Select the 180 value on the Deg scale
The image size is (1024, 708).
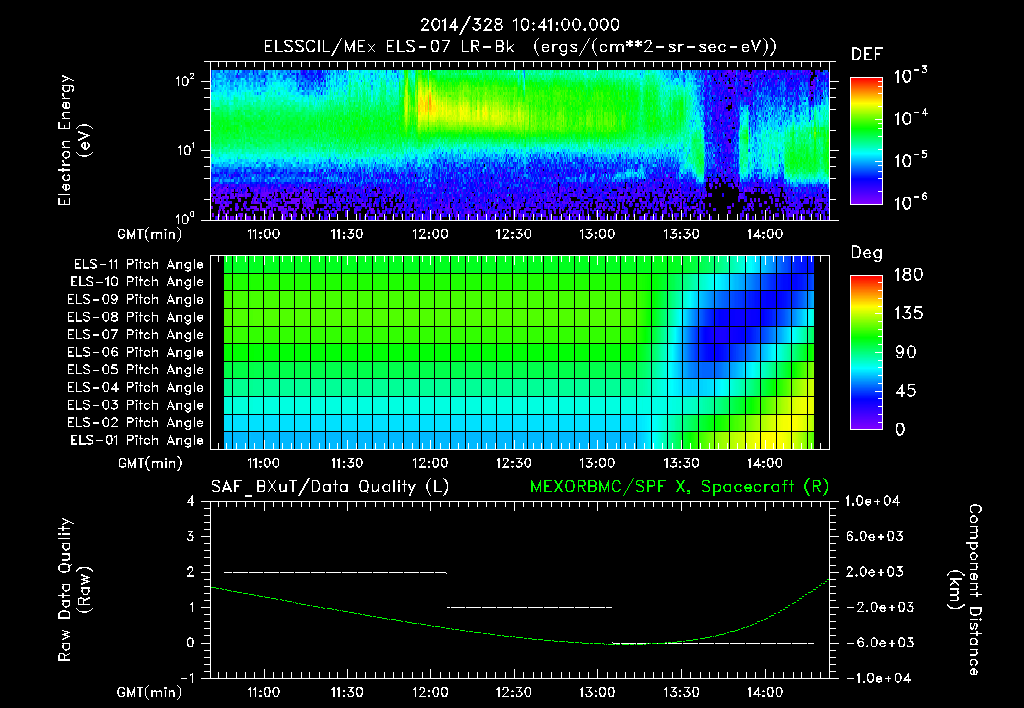908,274
